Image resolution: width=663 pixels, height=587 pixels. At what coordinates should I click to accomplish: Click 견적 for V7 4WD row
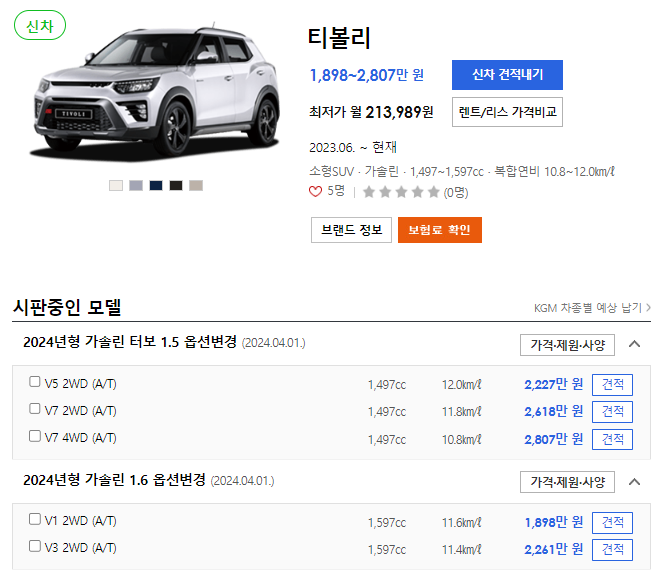click(612, 439)
